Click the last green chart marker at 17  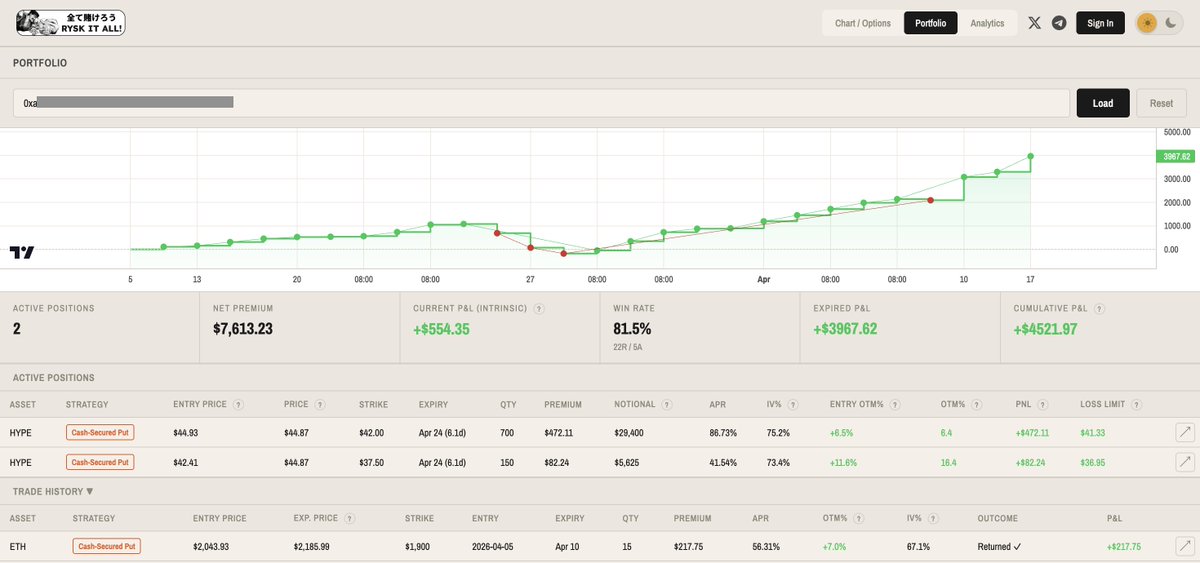1030,156
